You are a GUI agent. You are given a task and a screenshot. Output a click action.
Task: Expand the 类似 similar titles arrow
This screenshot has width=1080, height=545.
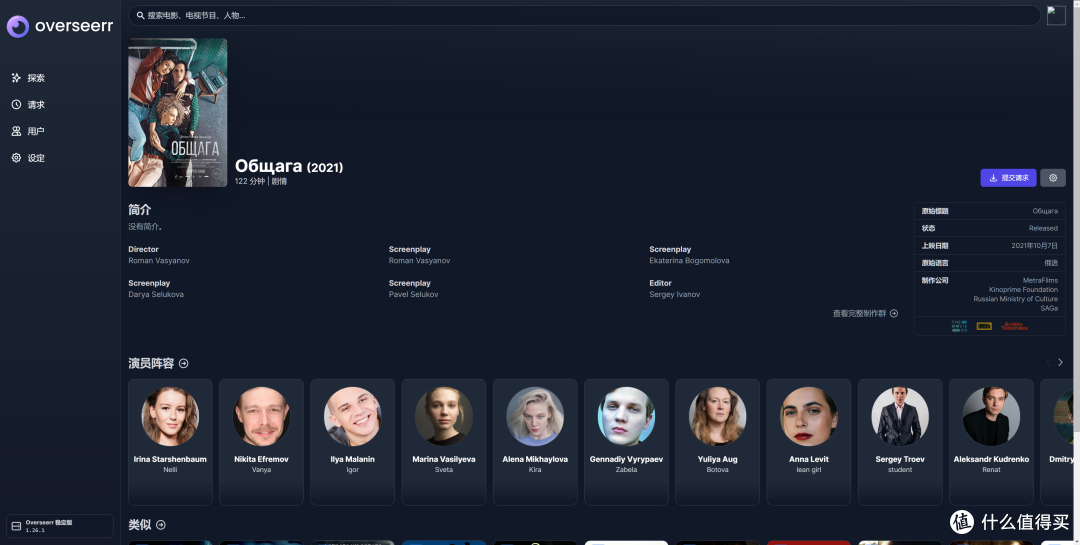tap(161, 525)
